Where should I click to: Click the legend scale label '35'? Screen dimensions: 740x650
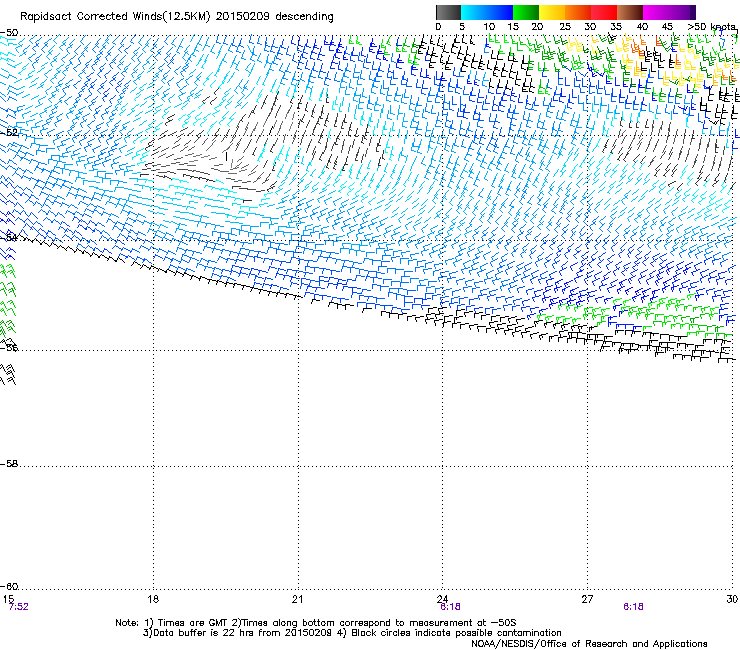click(616, 26)
